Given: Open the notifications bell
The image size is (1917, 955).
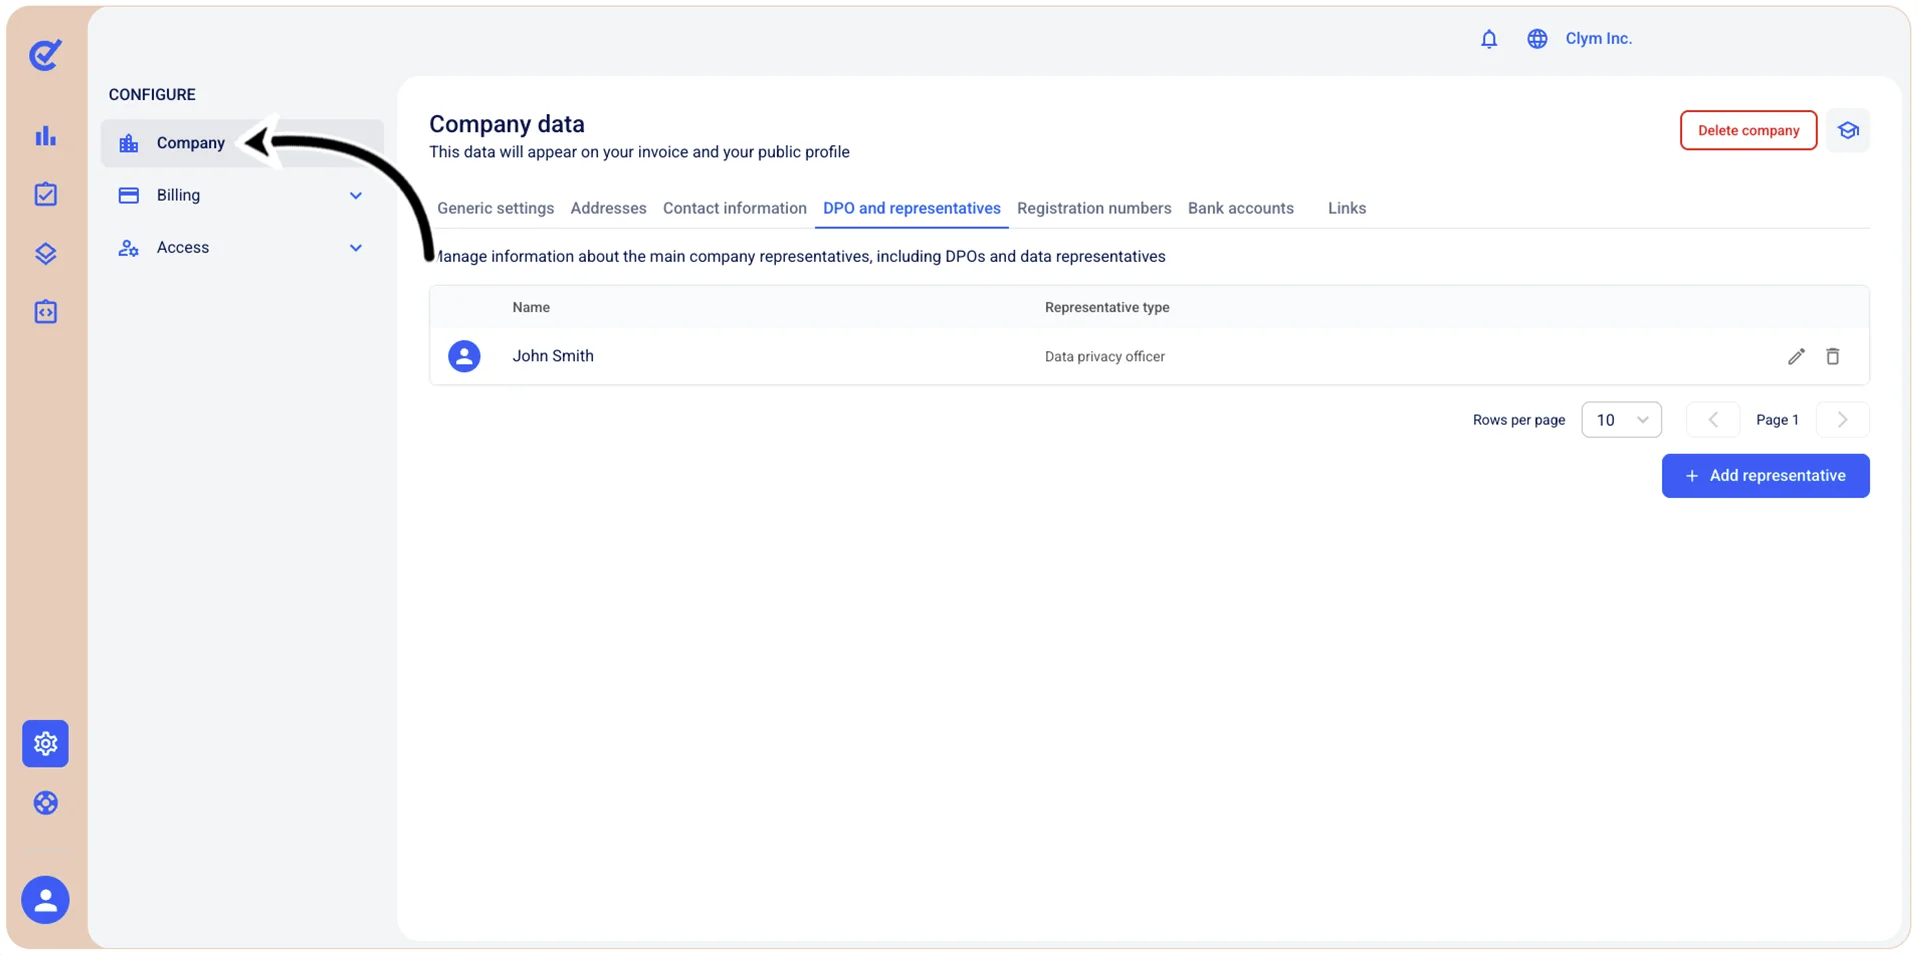Looking at the screenshot, I should tap(1488, 39).
